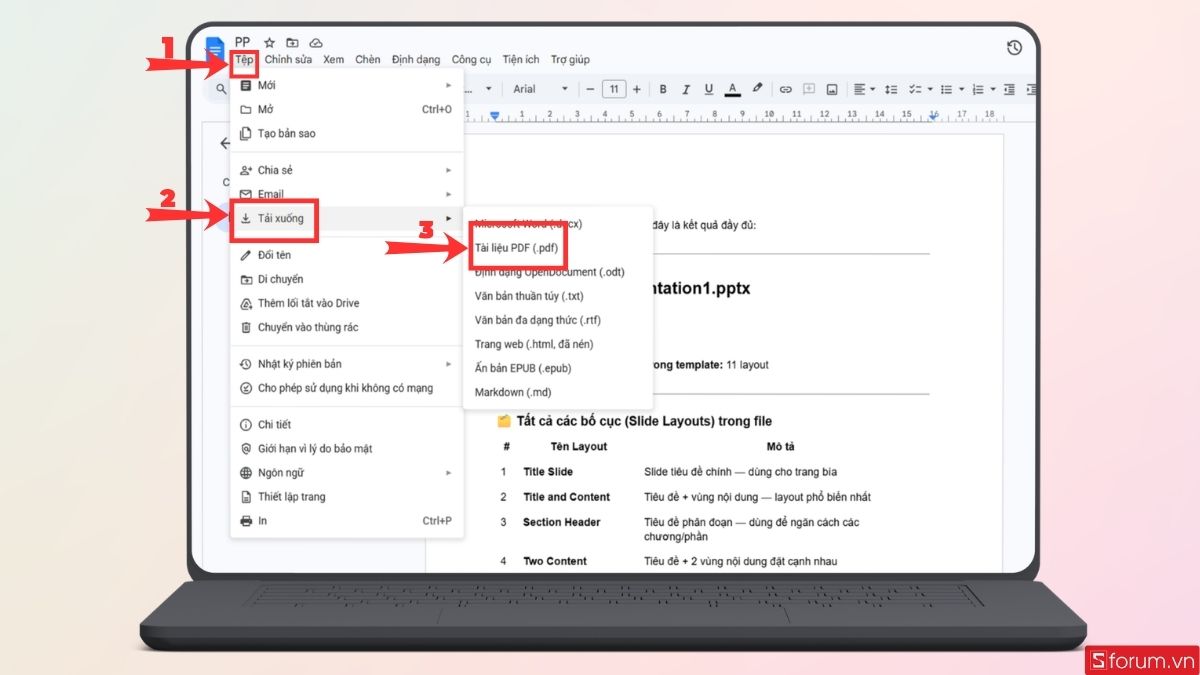Choose Tạo bản sao from the menu
Image resolution: width=1200 pixels, height=675 pixels.
click(x=288, y=134)
